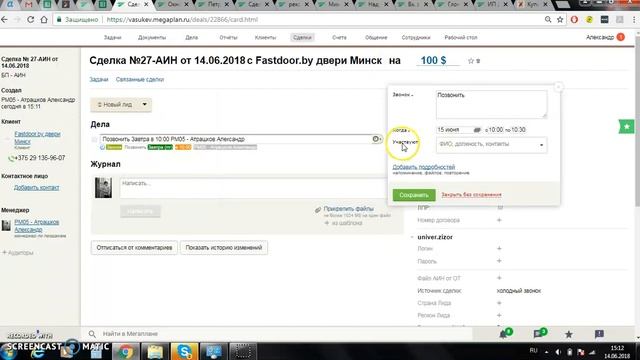
Task: Open Skype from the Windows taskbar
Action: click(x=184, y=351)
